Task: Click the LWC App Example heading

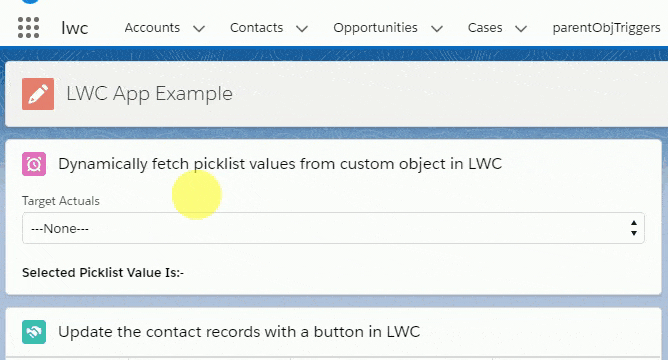Action: [x=150, y=94]
